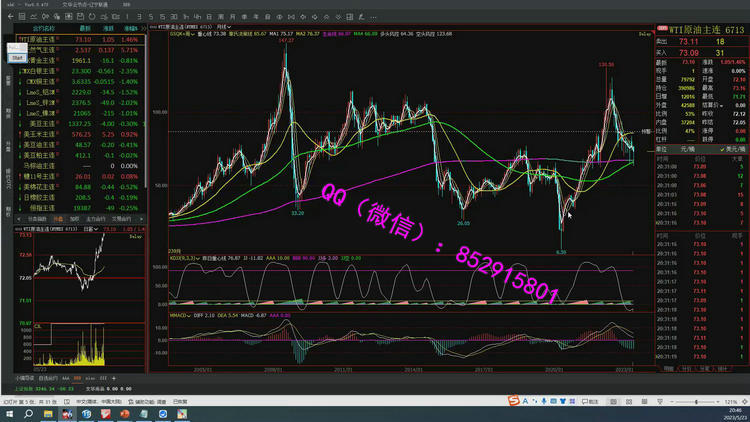Screen dimensions: 750x422
Task: Select the 分类指数 tab
Action: tap(36, 218)
